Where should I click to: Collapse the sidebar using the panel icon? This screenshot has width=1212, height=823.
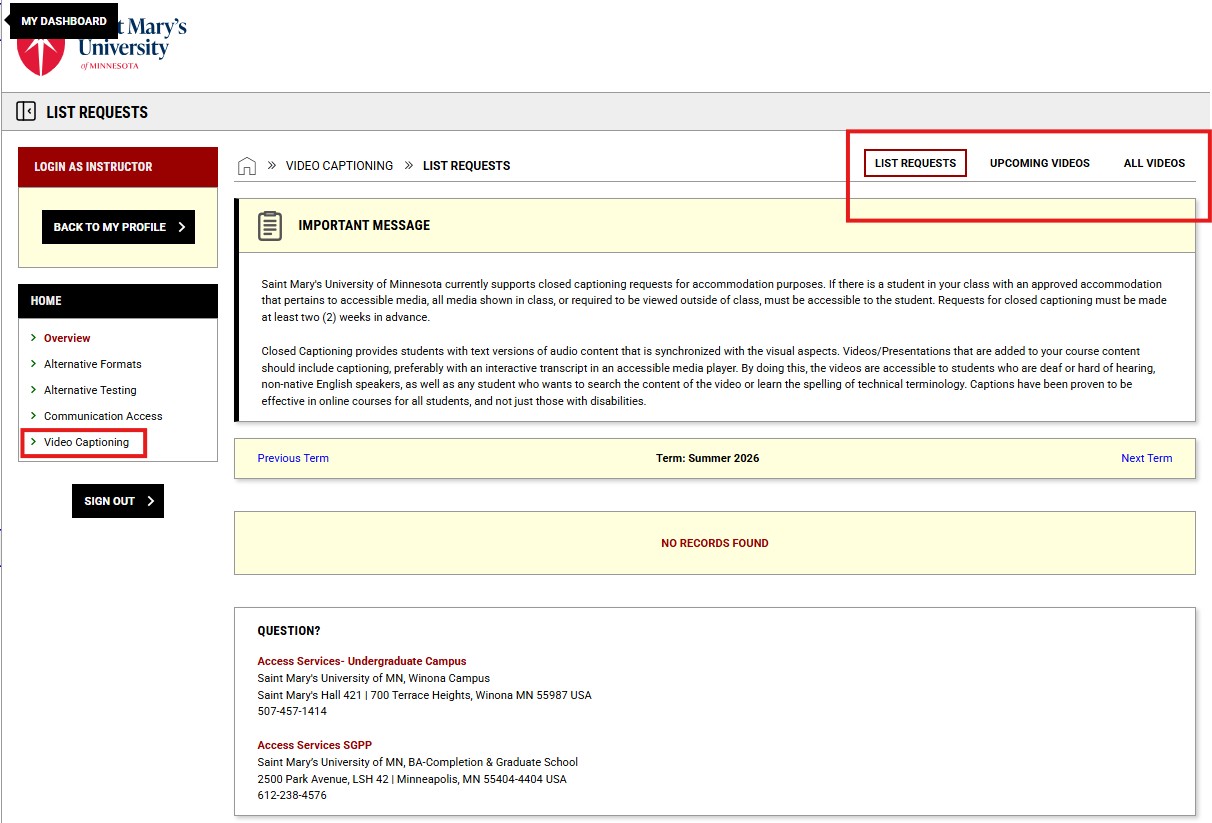pos(27,111)
